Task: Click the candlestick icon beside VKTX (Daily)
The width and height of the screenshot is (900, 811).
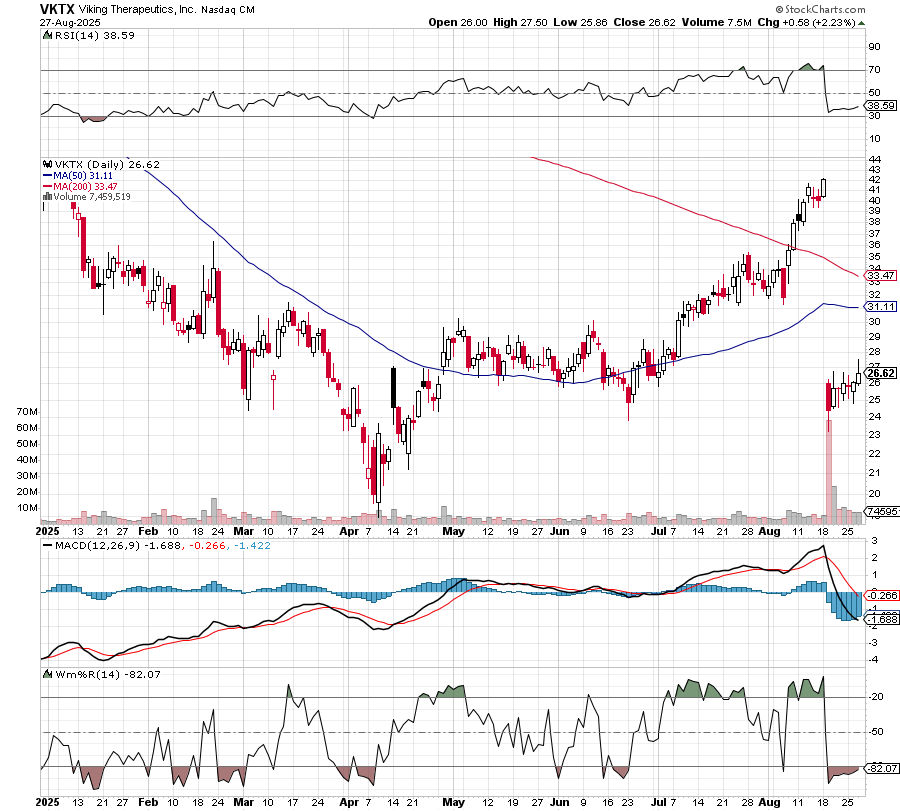Action: coord(48,165)
